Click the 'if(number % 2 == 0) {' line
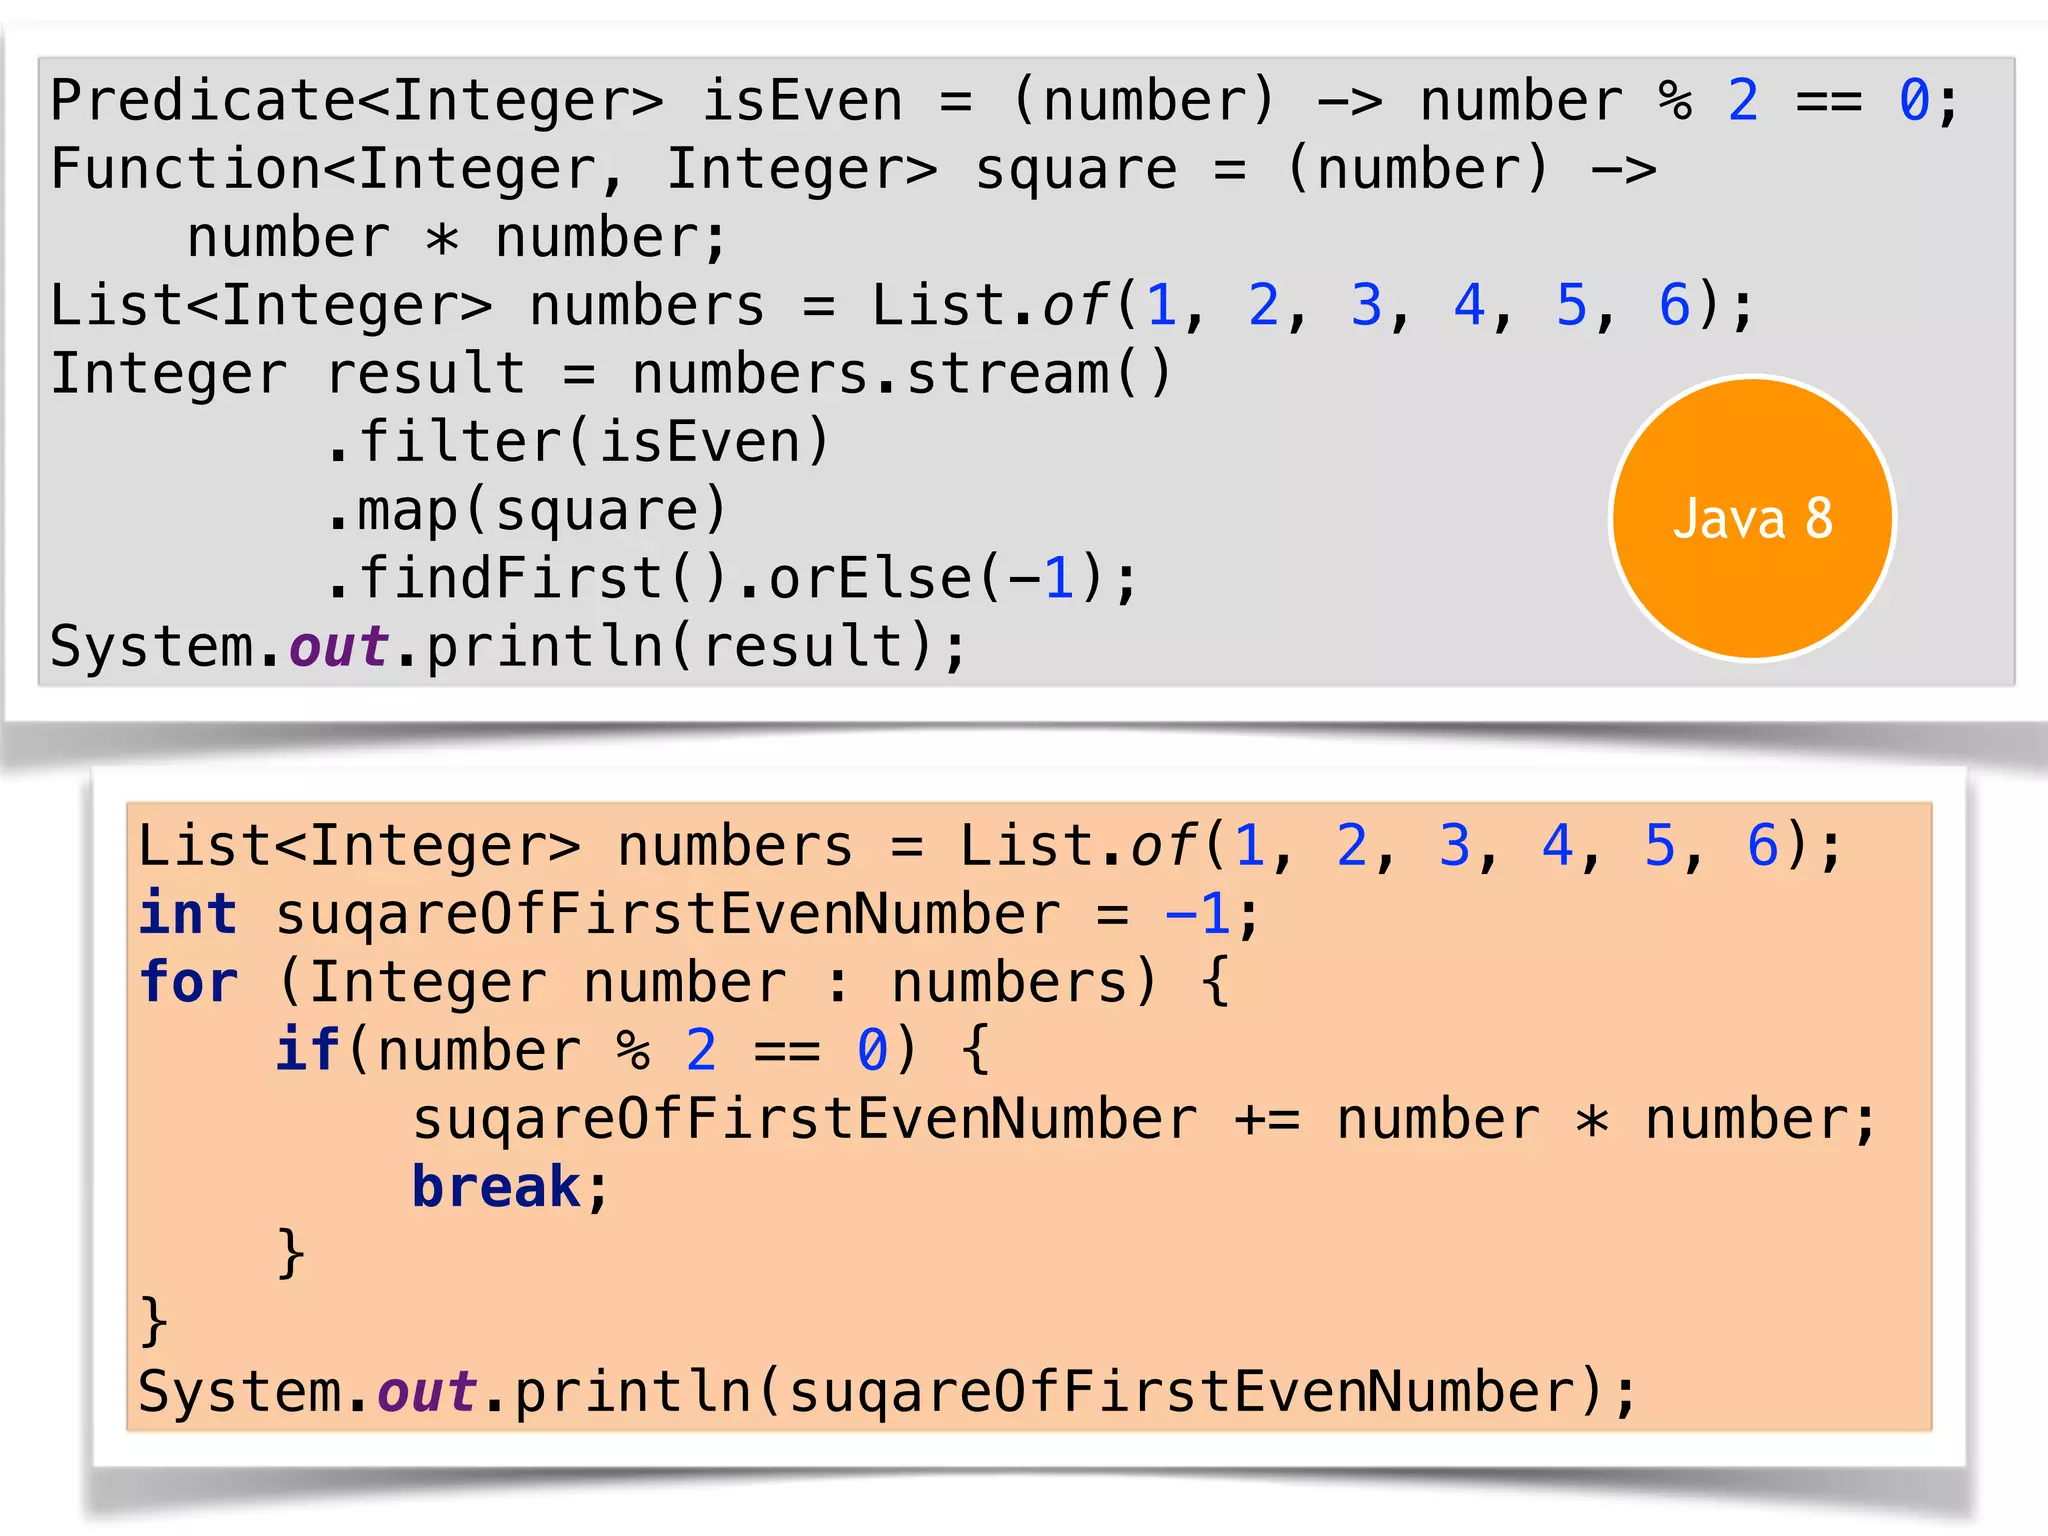 coord(633,1051)
